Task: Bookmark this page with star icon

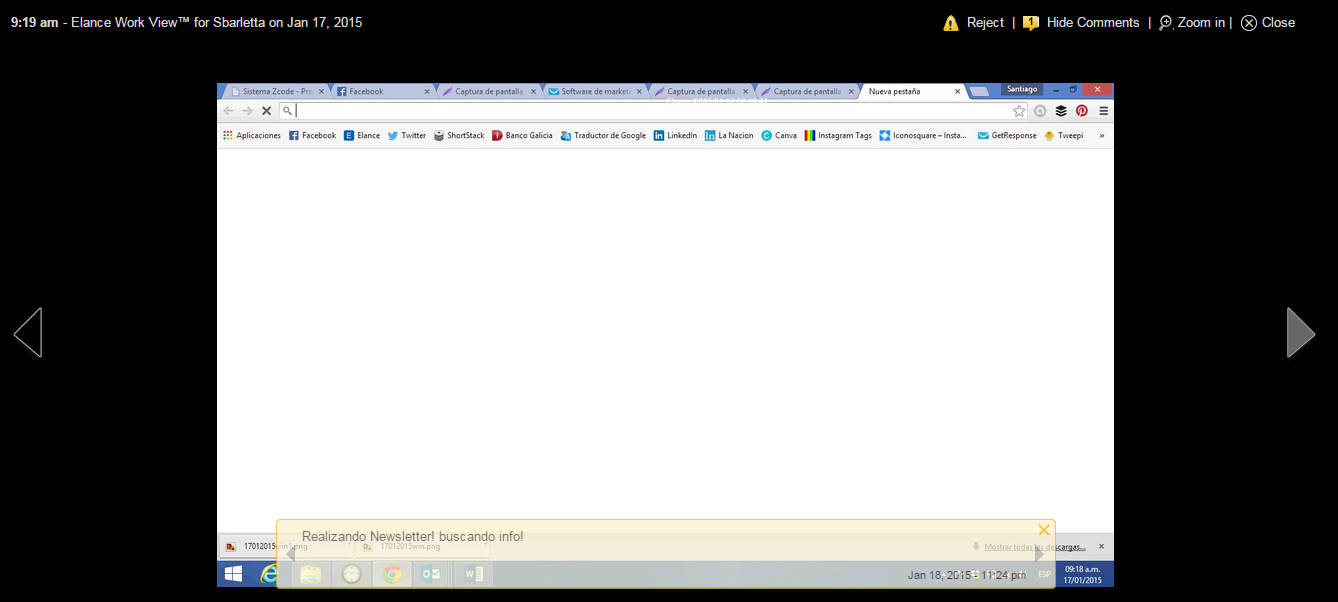Action: click(x=1019, y=111)
